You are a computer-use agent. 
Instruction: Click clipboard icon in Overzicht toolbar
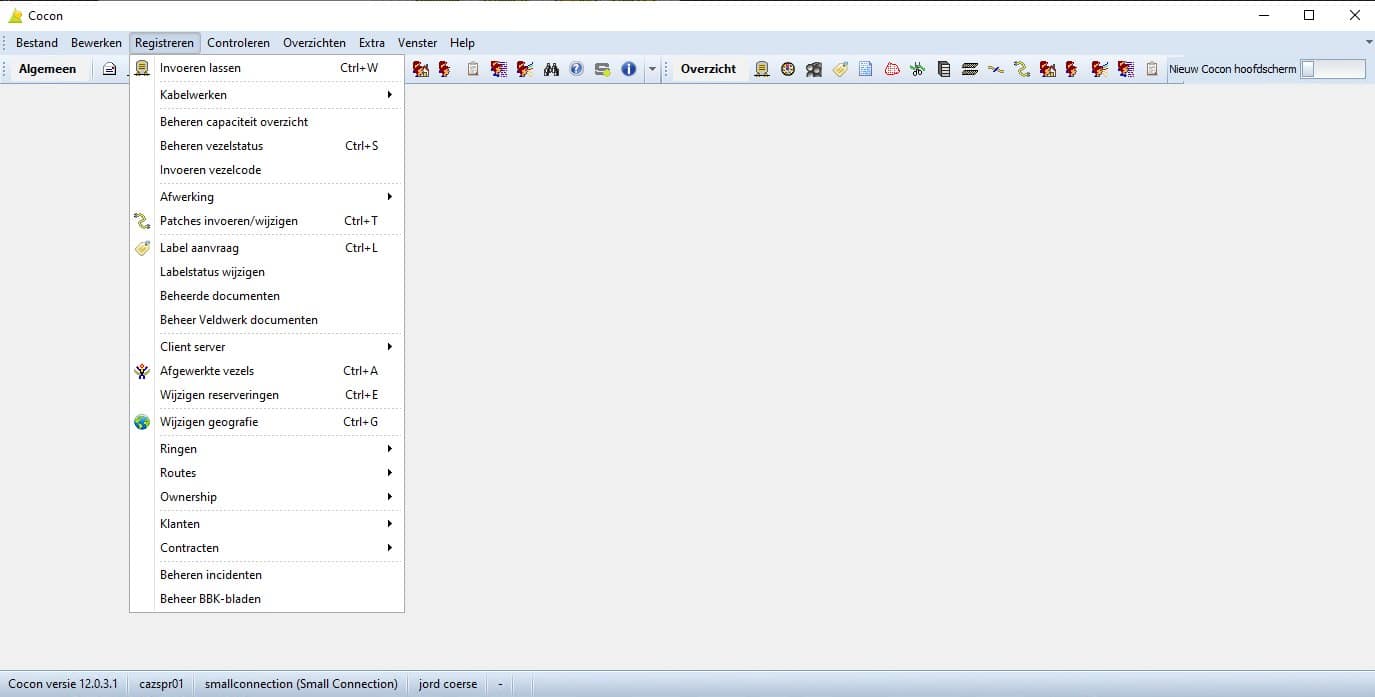coord(1152,69)
